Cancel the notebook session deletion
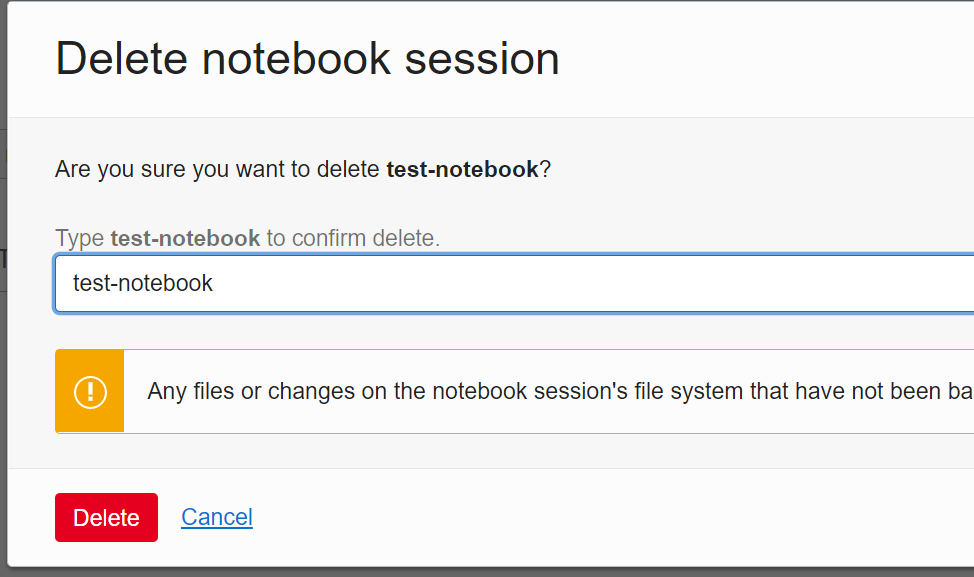Viewport: 974px width, 577px height. [217, 517]
